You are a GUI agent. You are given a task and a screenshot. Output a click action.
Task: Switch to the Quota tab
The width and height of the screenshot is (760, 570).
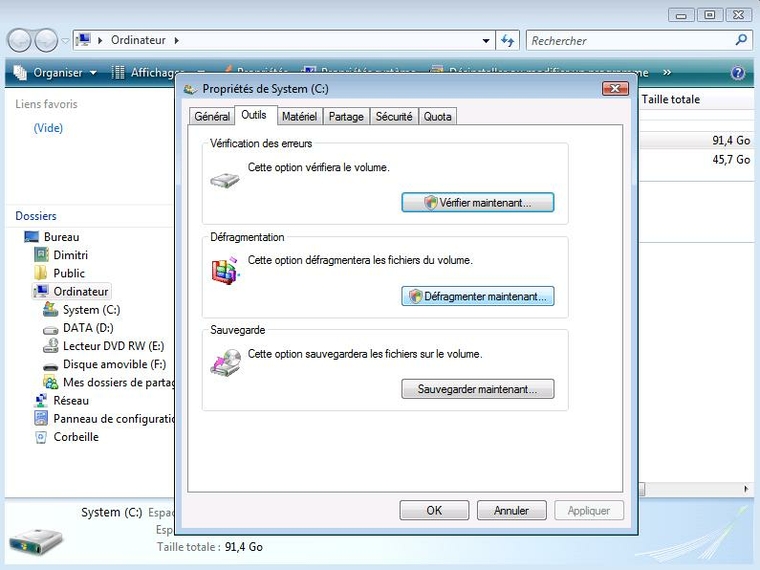(437, 116)
